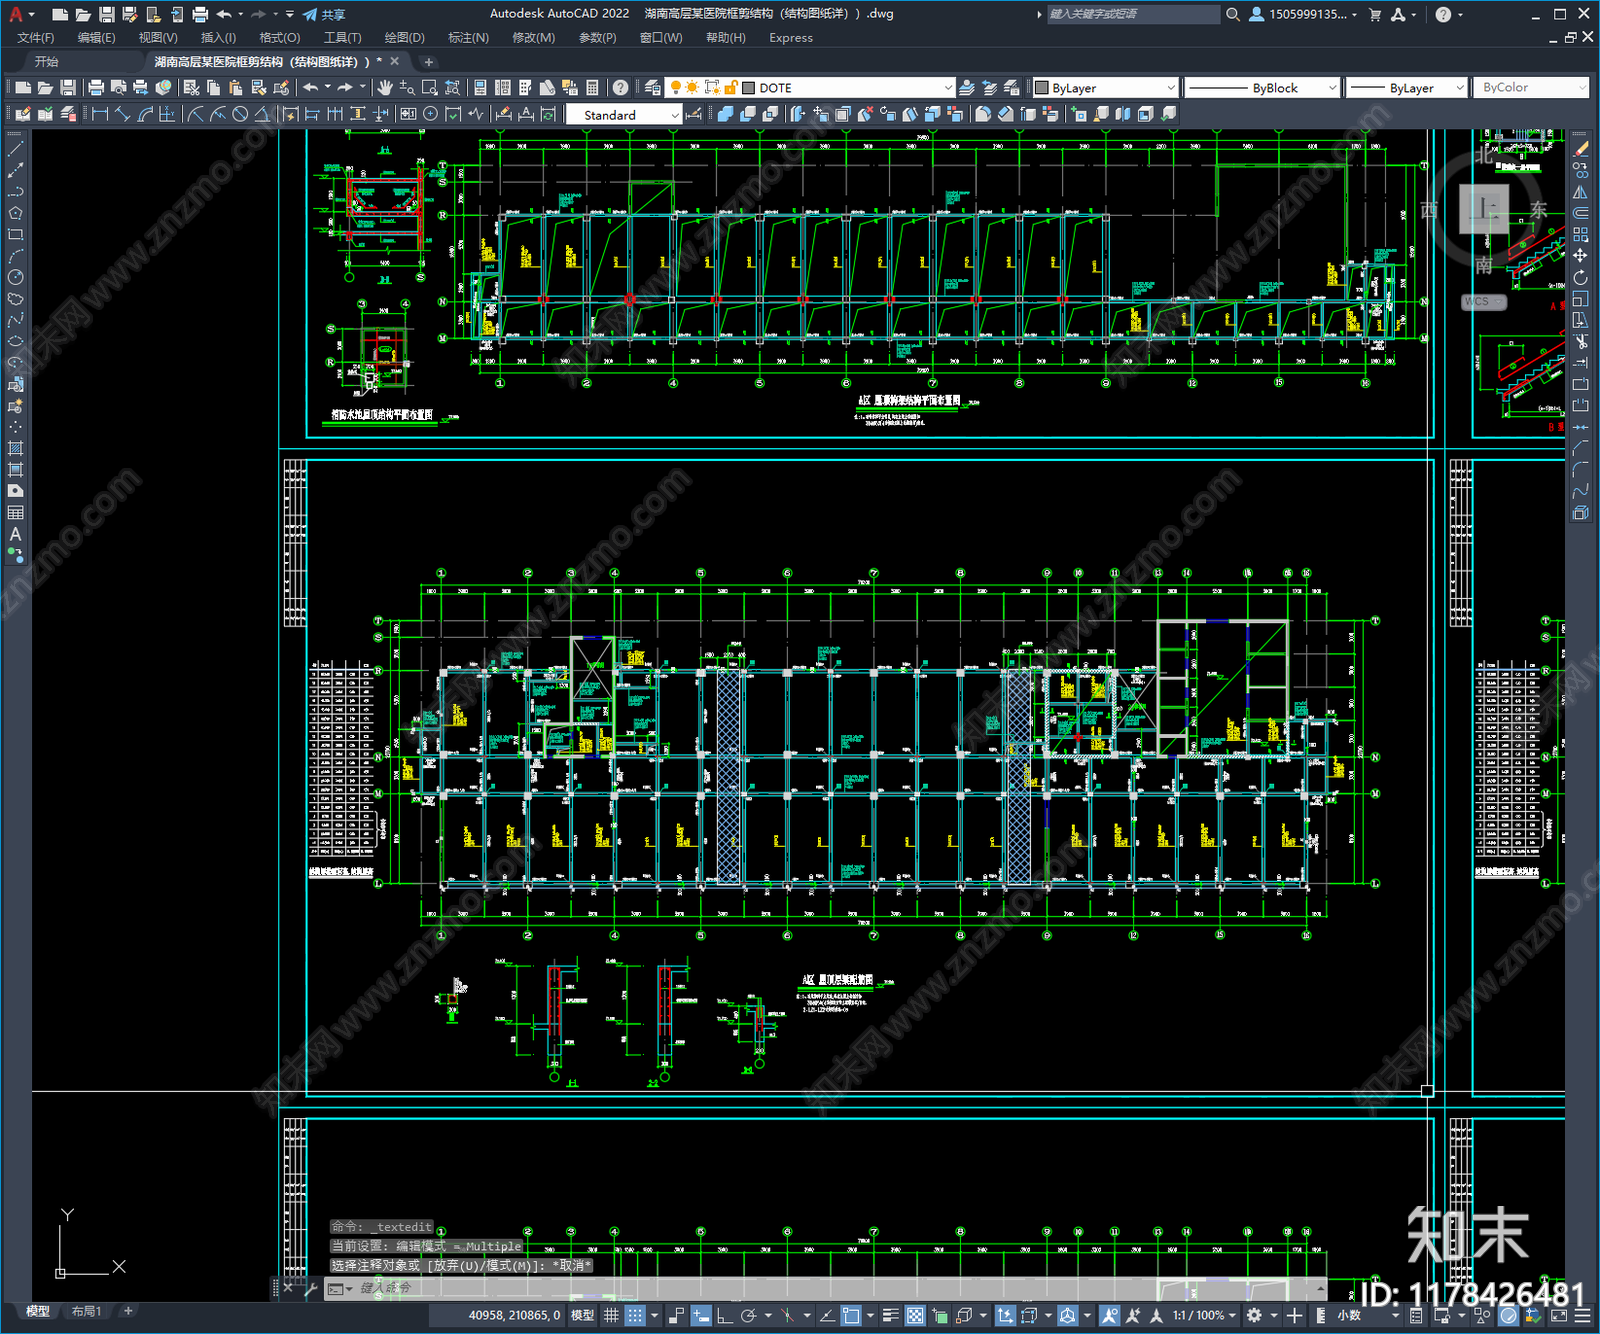Add a new layout with the plus button
1600x1334 pixels.
coord(128,1311)
